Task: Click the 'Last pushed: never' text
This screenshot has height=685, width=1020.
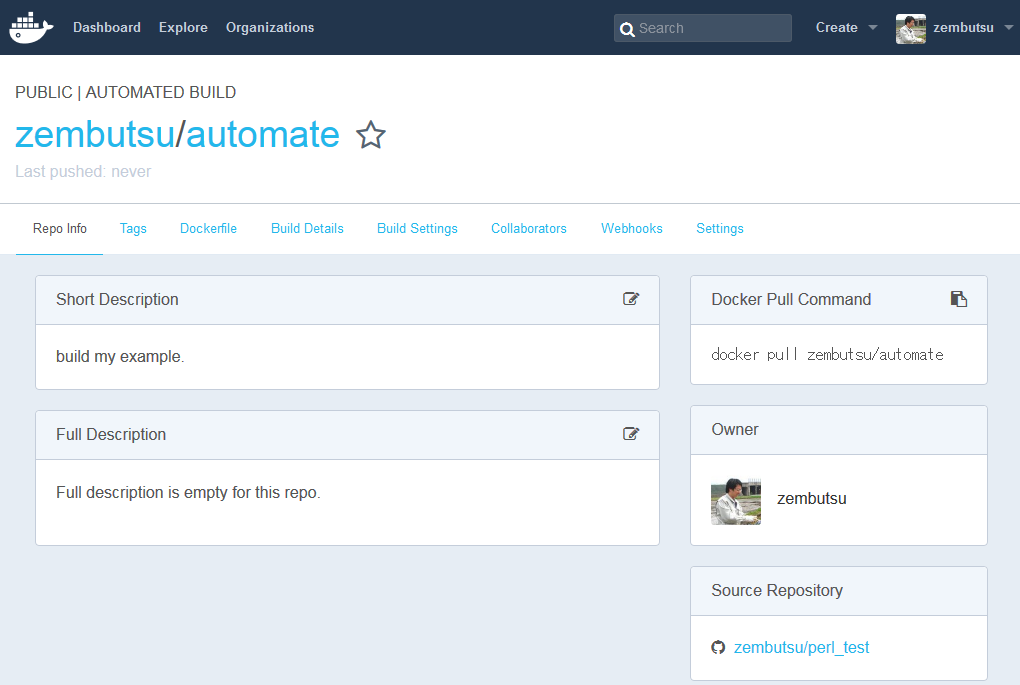Action: click(x=83, y=171)
